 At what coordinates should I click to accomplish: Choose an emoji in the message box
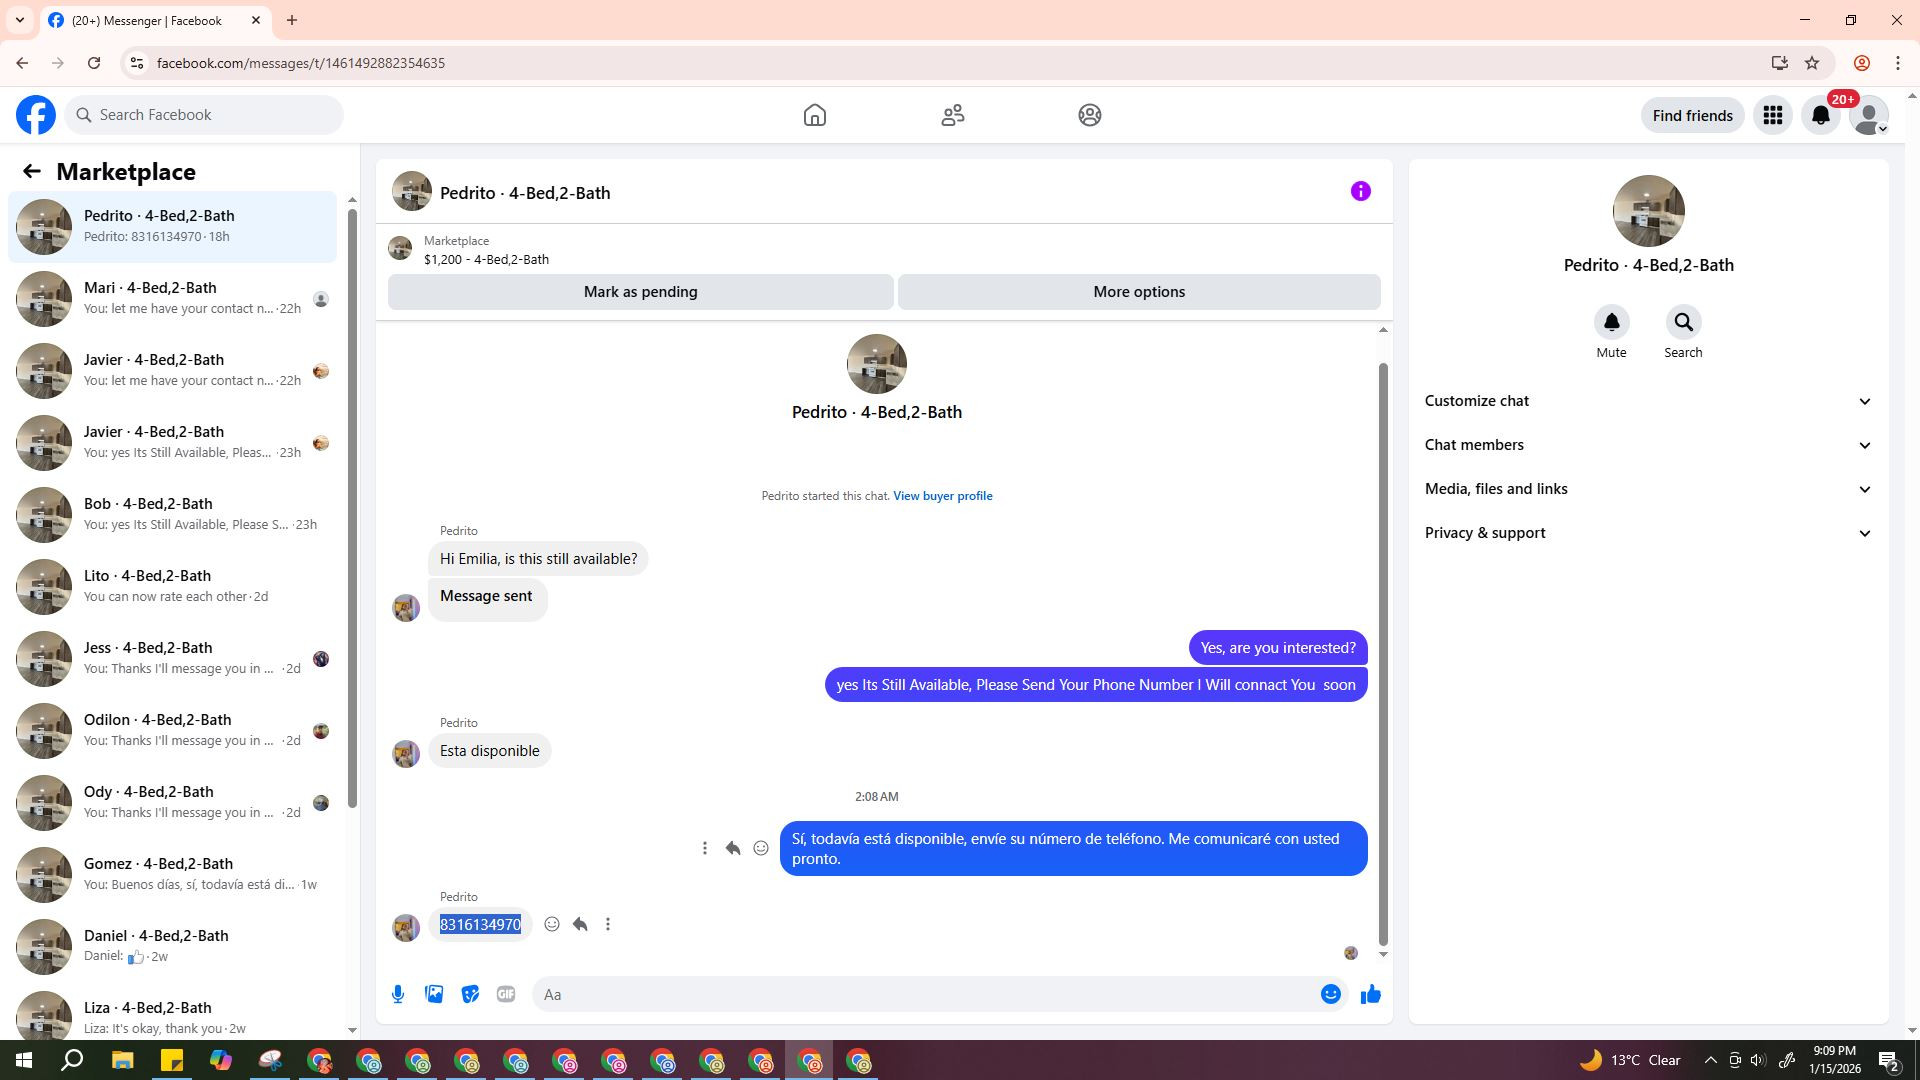[x=1330, y=994]
